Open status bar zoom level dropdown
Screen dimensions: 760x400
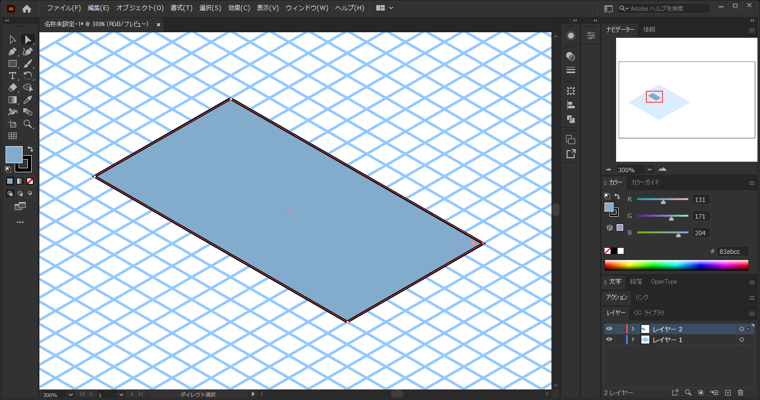(x=71, y=395)
